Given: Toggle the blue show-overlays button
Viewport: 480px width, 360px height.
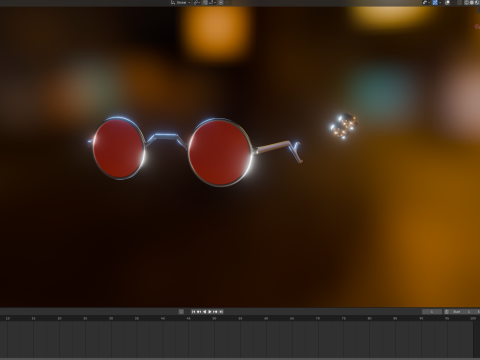Looking at the screenshot, I should [x=435, y=2].
